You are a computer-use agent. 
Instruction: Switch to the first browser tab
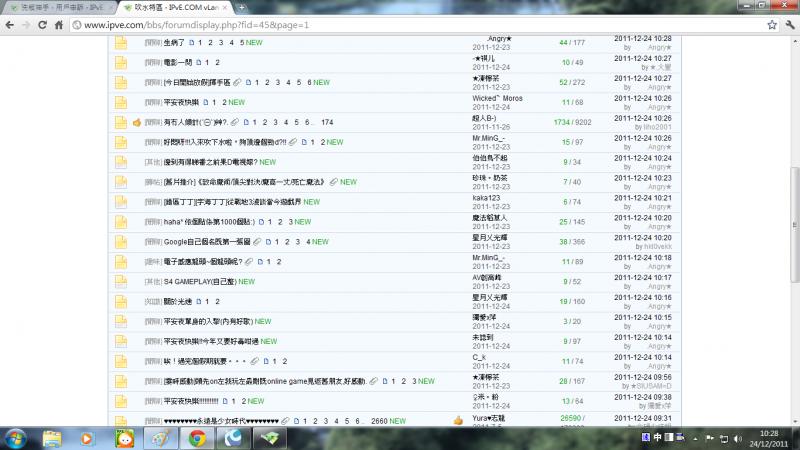click(57, 7)
